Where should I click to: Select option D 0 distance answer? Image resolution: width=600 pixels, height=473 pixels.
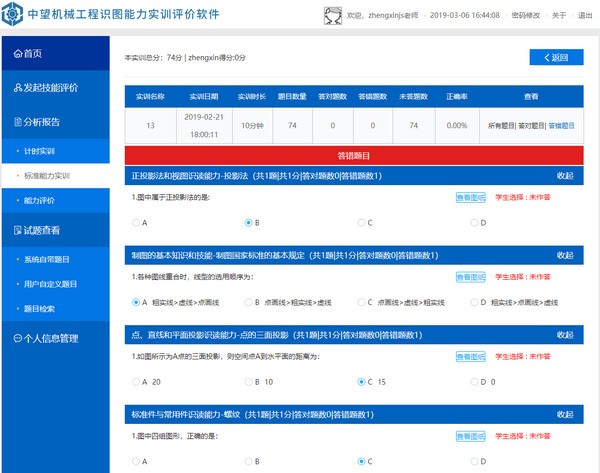[474, 382]
